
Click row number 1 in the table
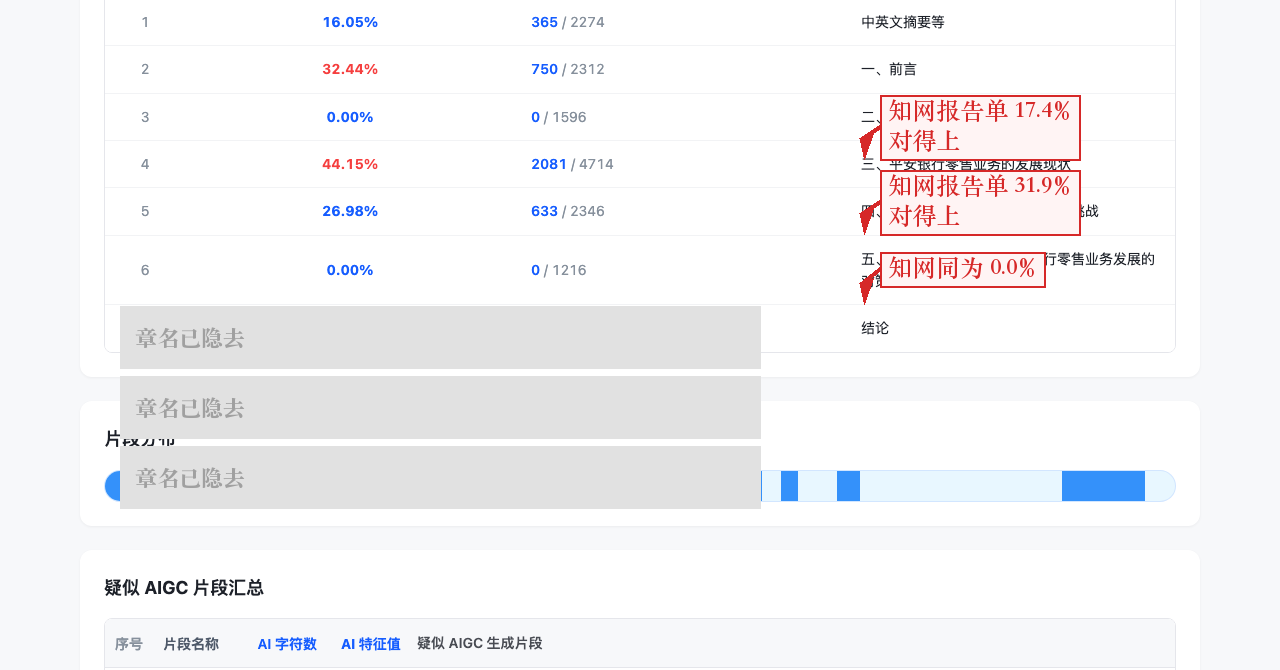145,22
